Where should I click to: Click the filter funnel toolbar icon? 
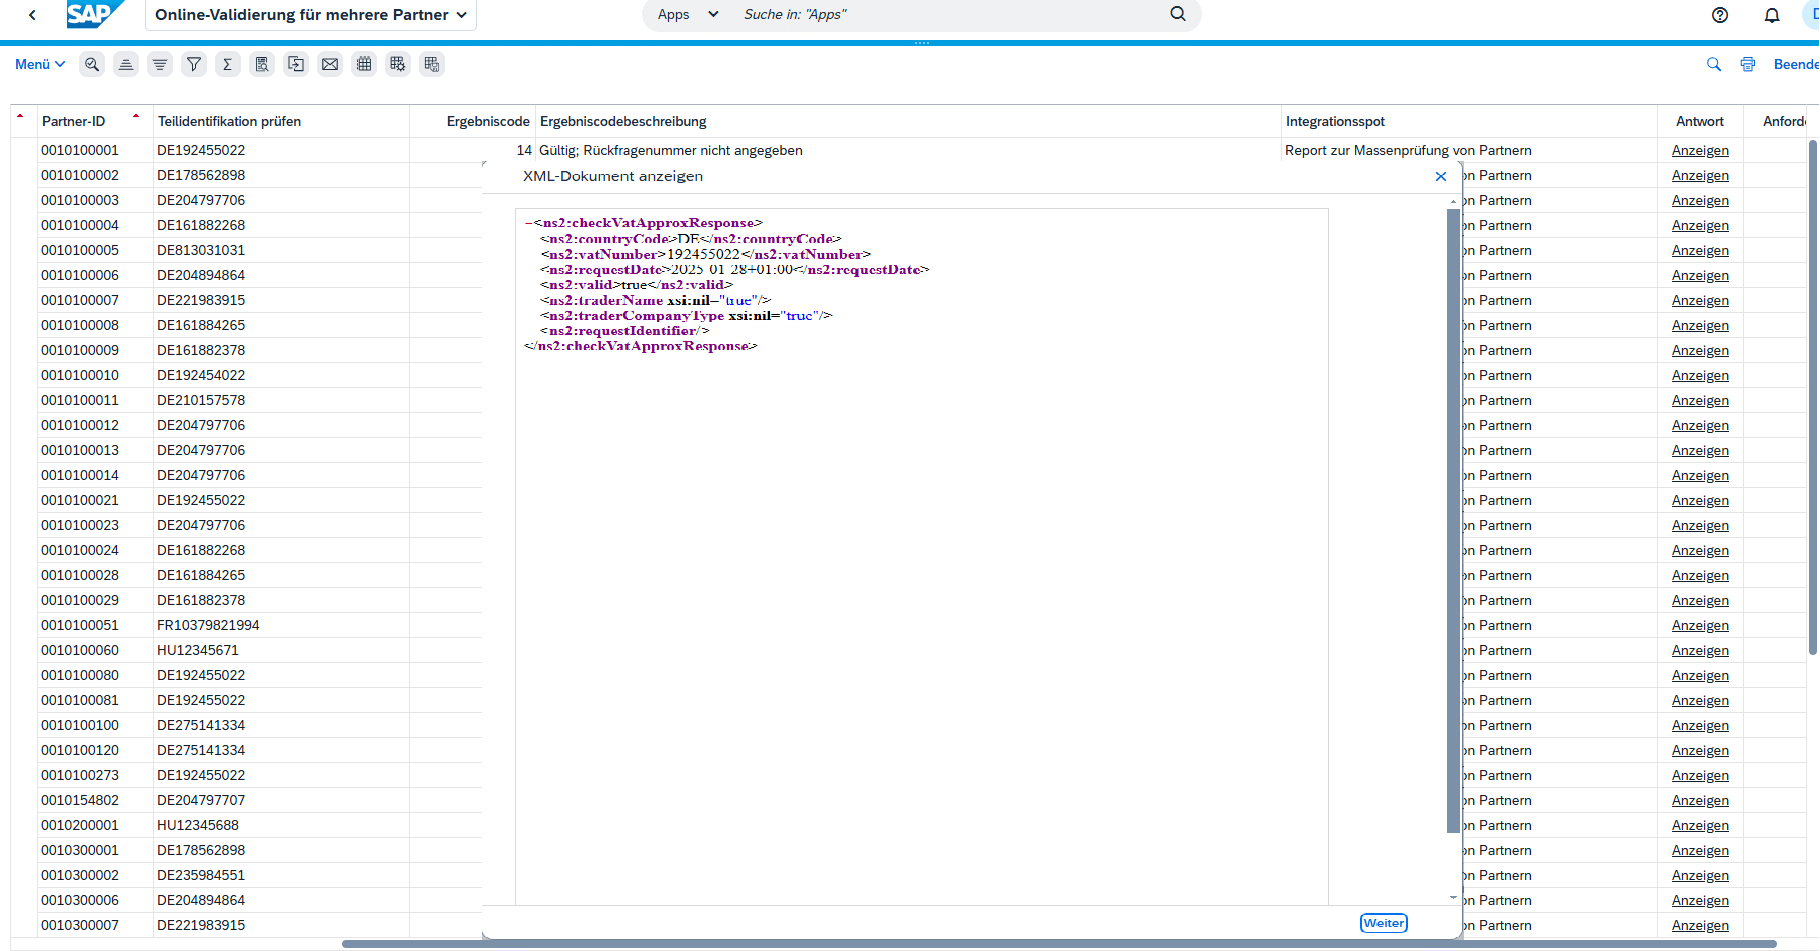pyautogui.click(x=194, y=64)
